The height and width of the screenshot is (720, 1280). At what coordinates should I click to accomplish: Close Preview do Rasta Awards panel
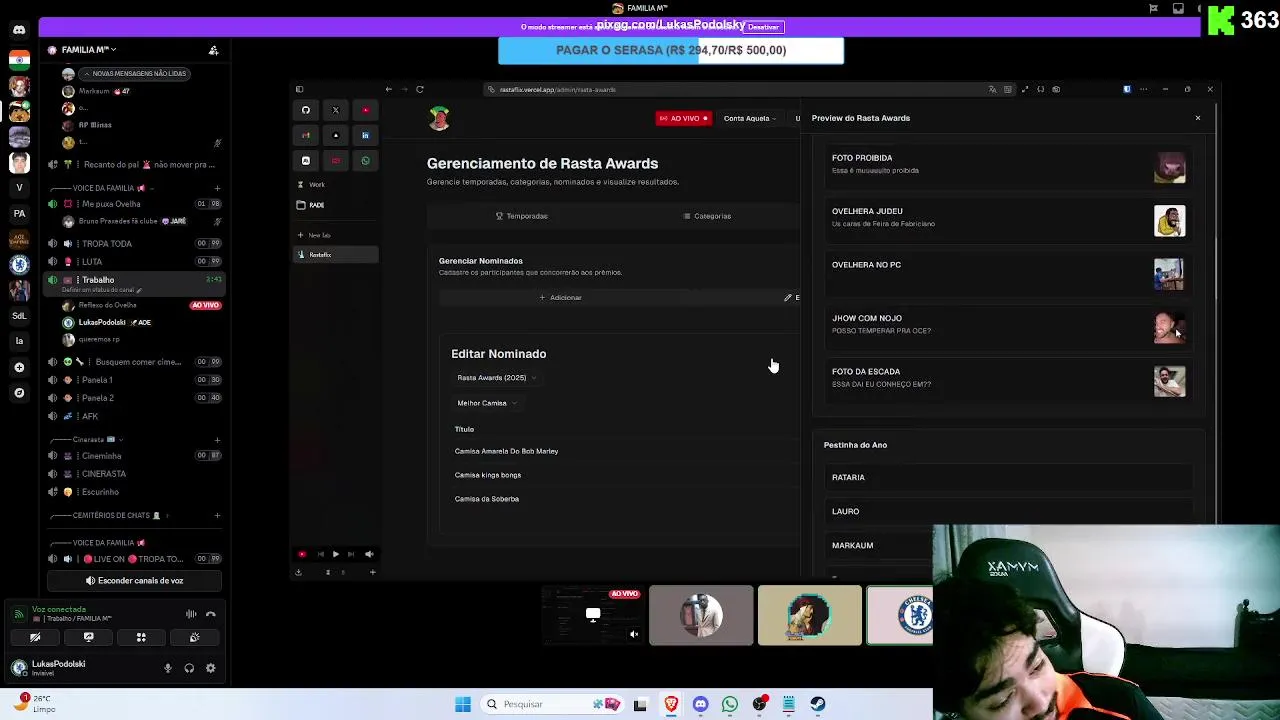(1198, 118)
